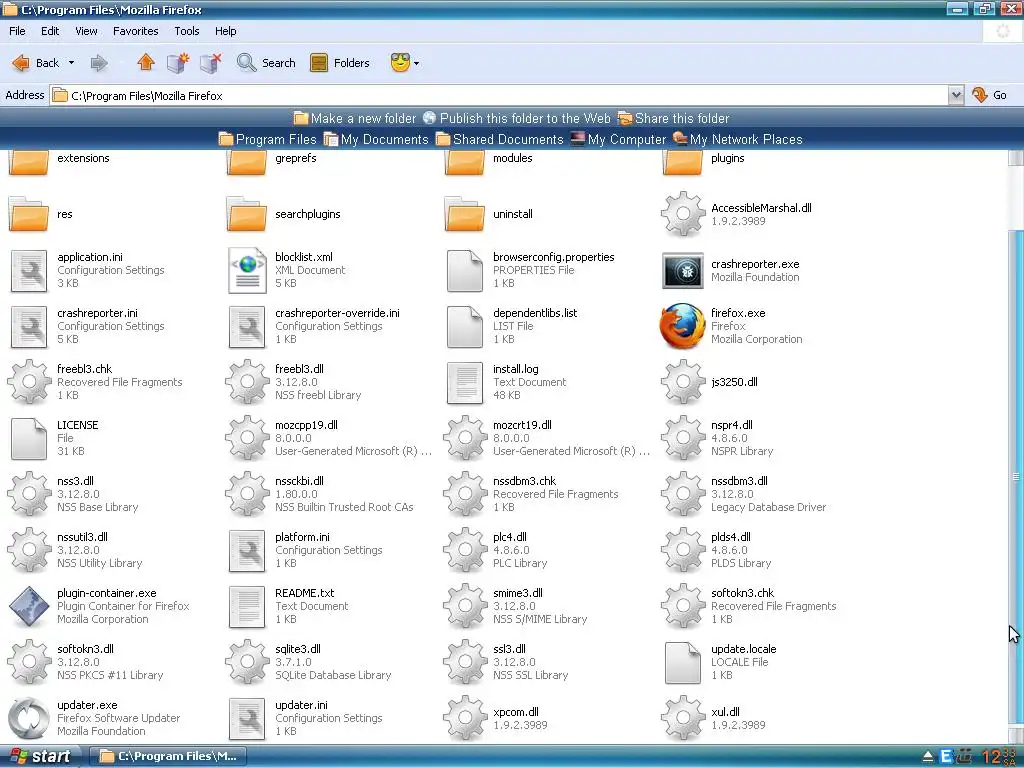This screenshot has height=768, width=1024.
Task: Select the platform.ini file name
Action: pos(302,537)
